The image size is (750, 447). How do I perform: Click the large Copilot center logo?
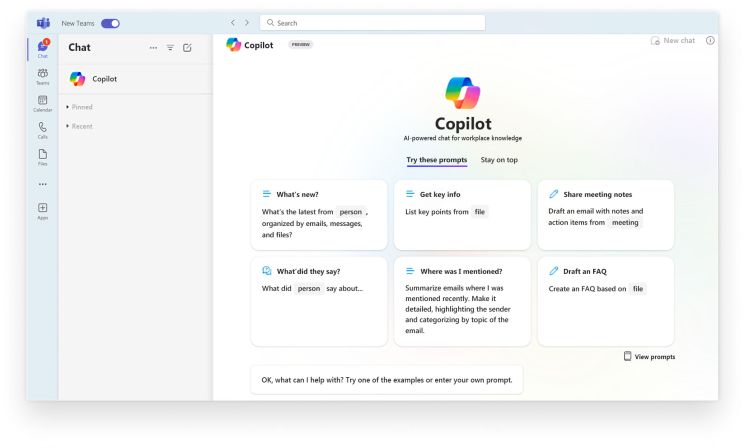click(463, 93)
